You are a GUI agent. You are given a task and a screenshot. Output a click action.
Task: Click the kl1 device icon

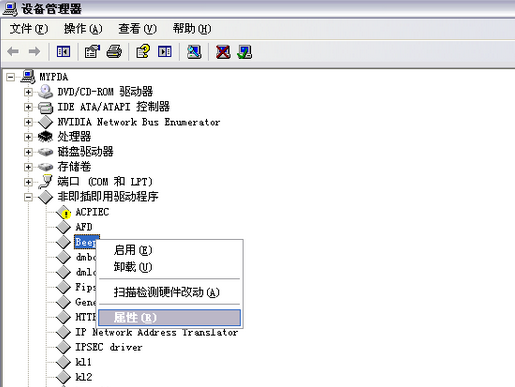[x=63, y=362]
